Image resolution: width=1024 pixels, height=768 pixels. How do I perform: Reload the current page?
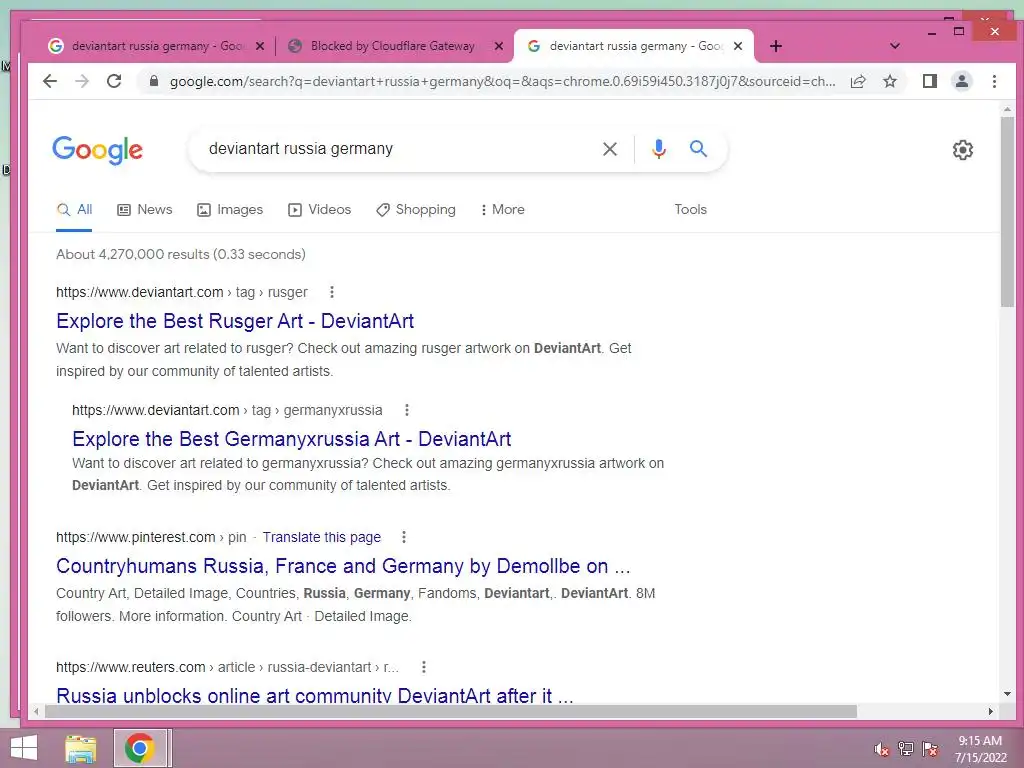(114, 81)
